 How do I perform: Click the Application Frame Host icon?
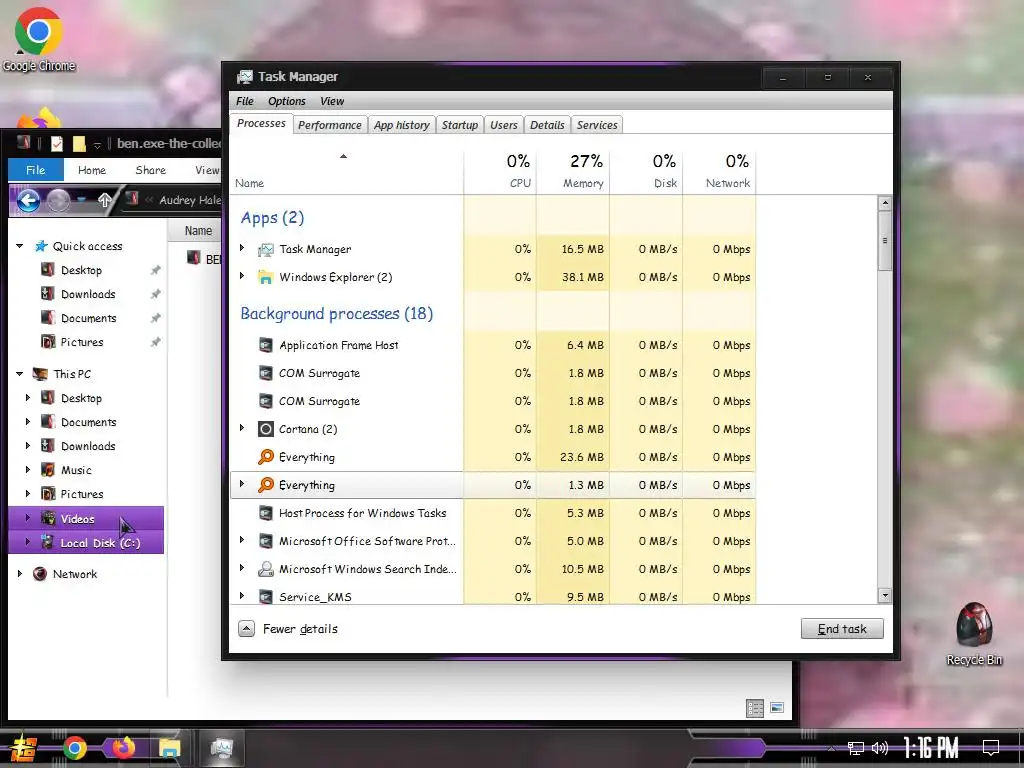pyautogui.click(x=265, y=345)
